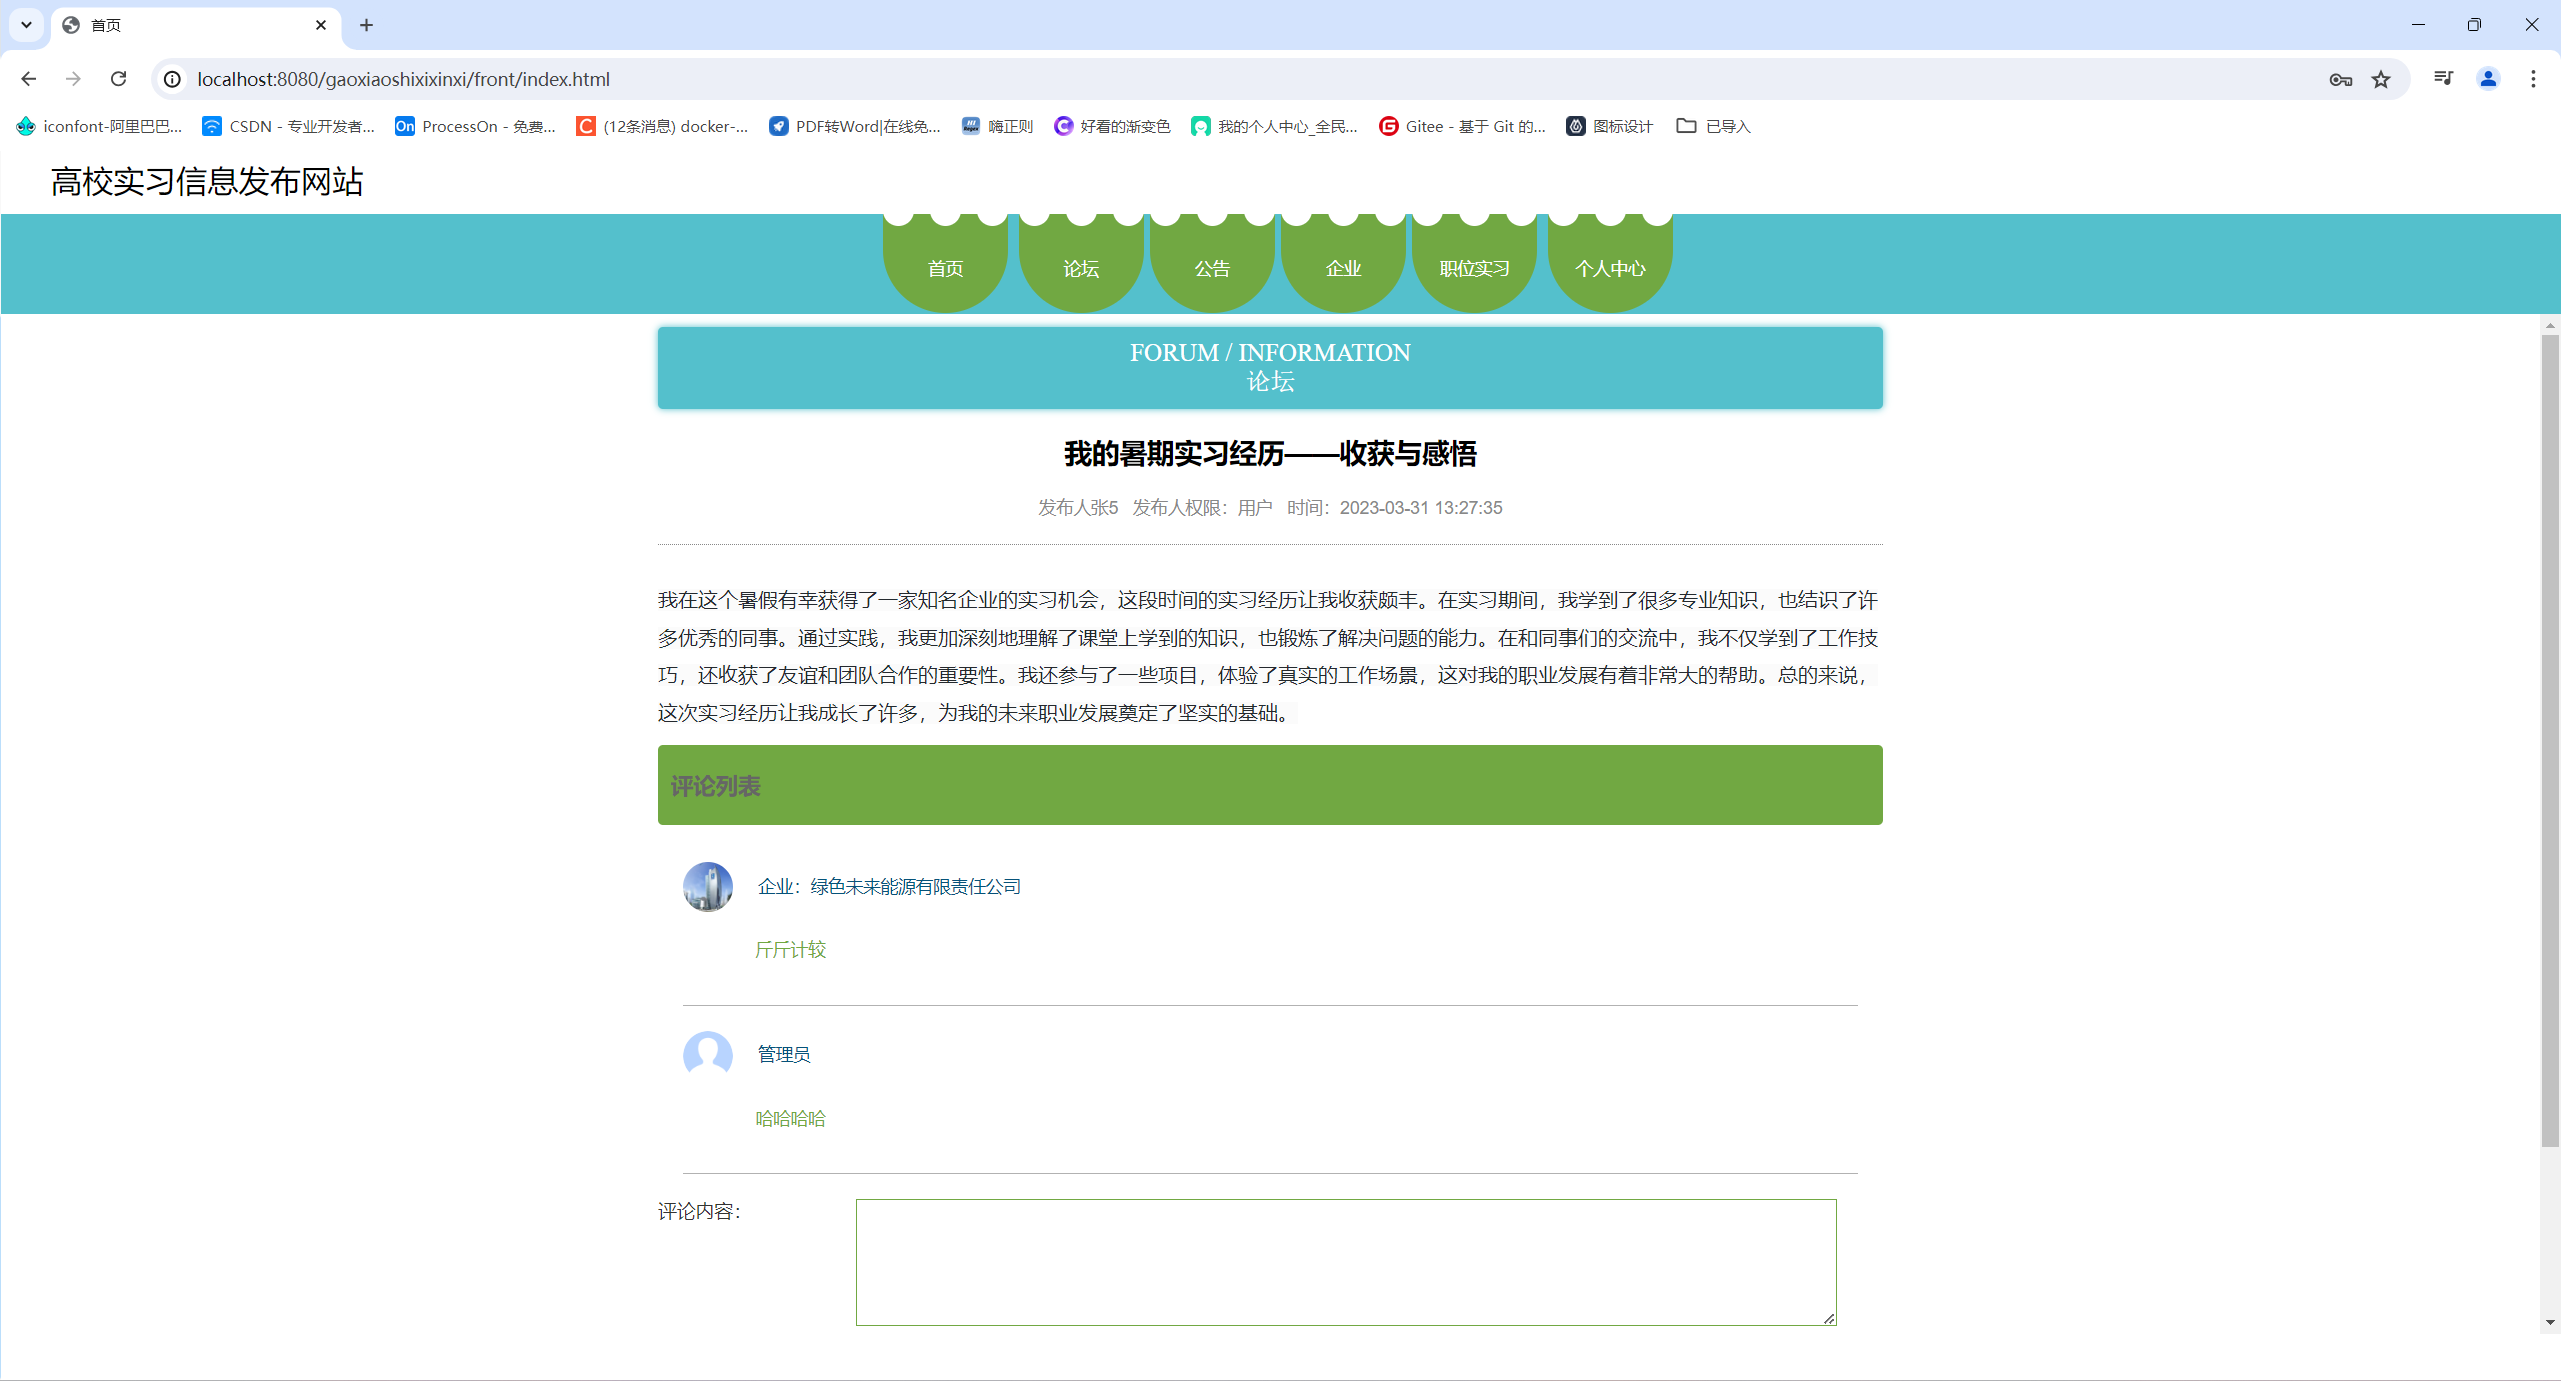Open the 已导入 bookmarks folder
The height and width of the screenshot is (1381, 2561).
[1713, 126]
